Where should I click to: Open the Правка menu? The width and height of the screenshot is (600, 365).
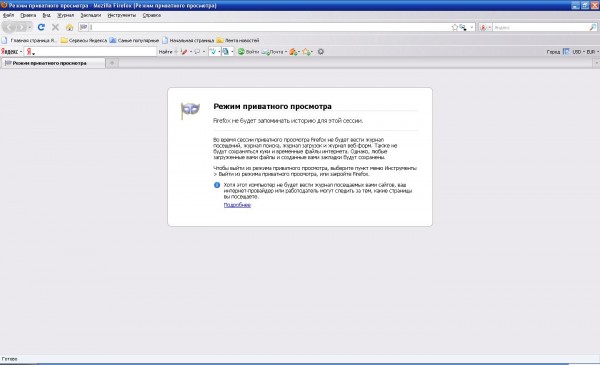pos(28,15)
